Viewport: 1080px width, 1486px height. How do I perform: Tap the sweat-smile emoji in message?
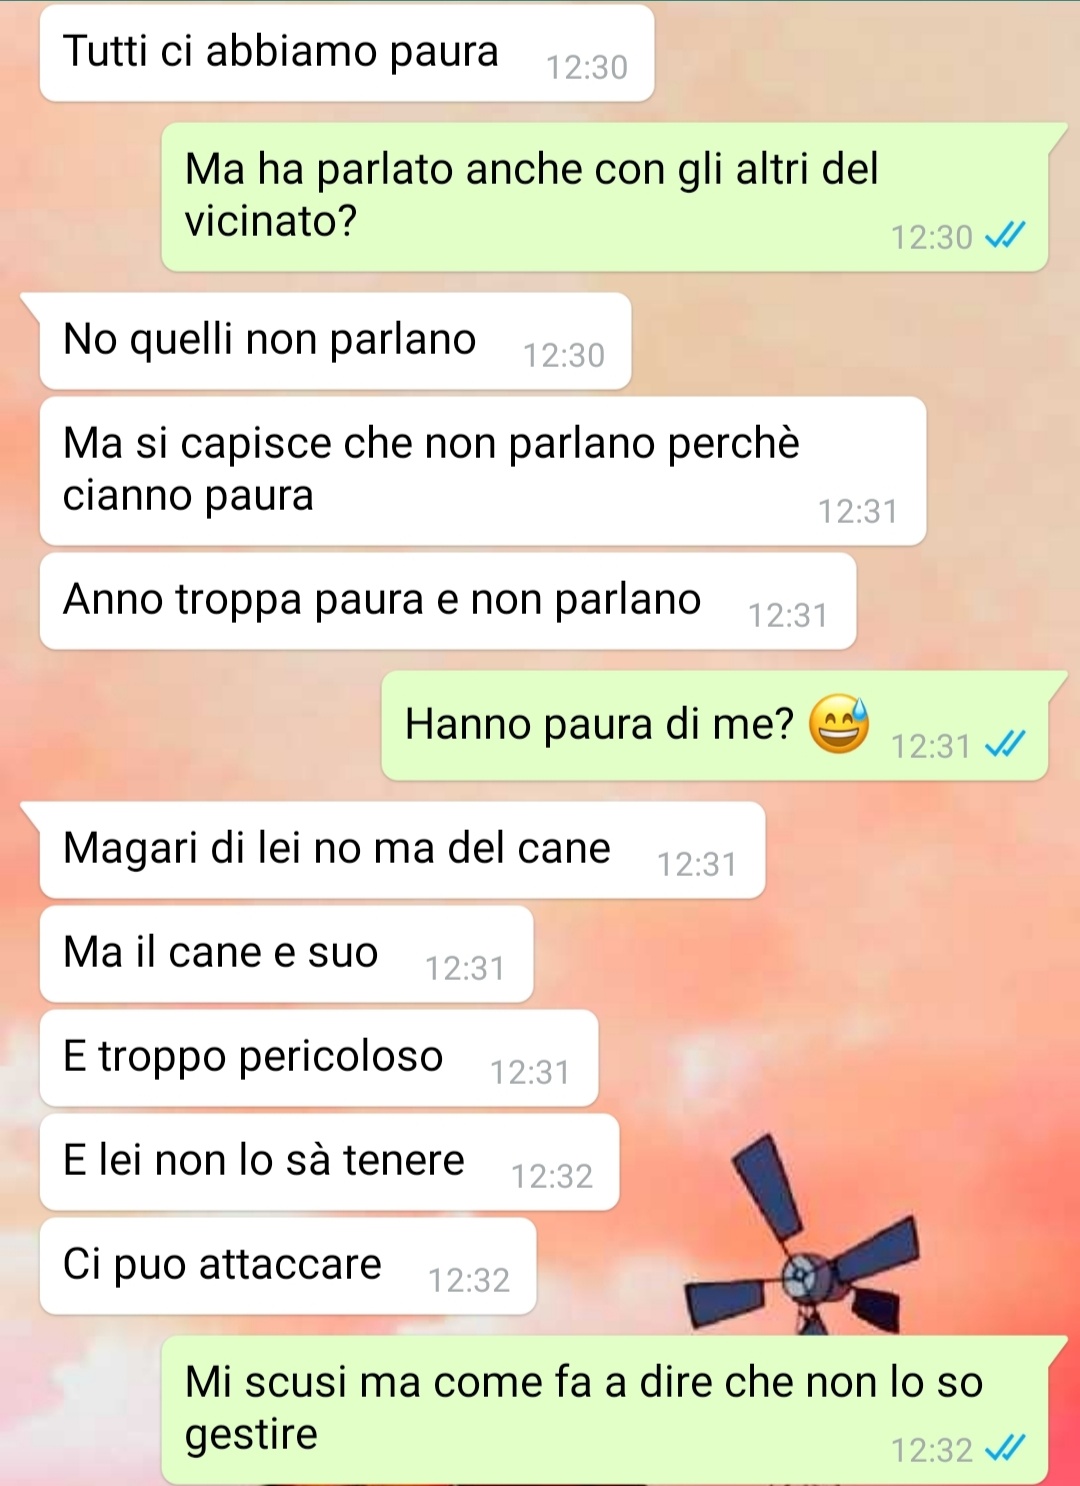click(838, 723)
